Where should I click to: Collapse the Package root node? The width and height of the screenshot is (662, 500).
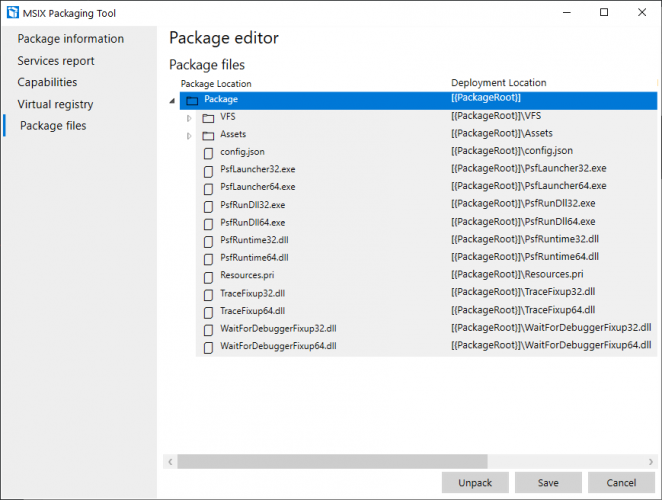point(173,100)
